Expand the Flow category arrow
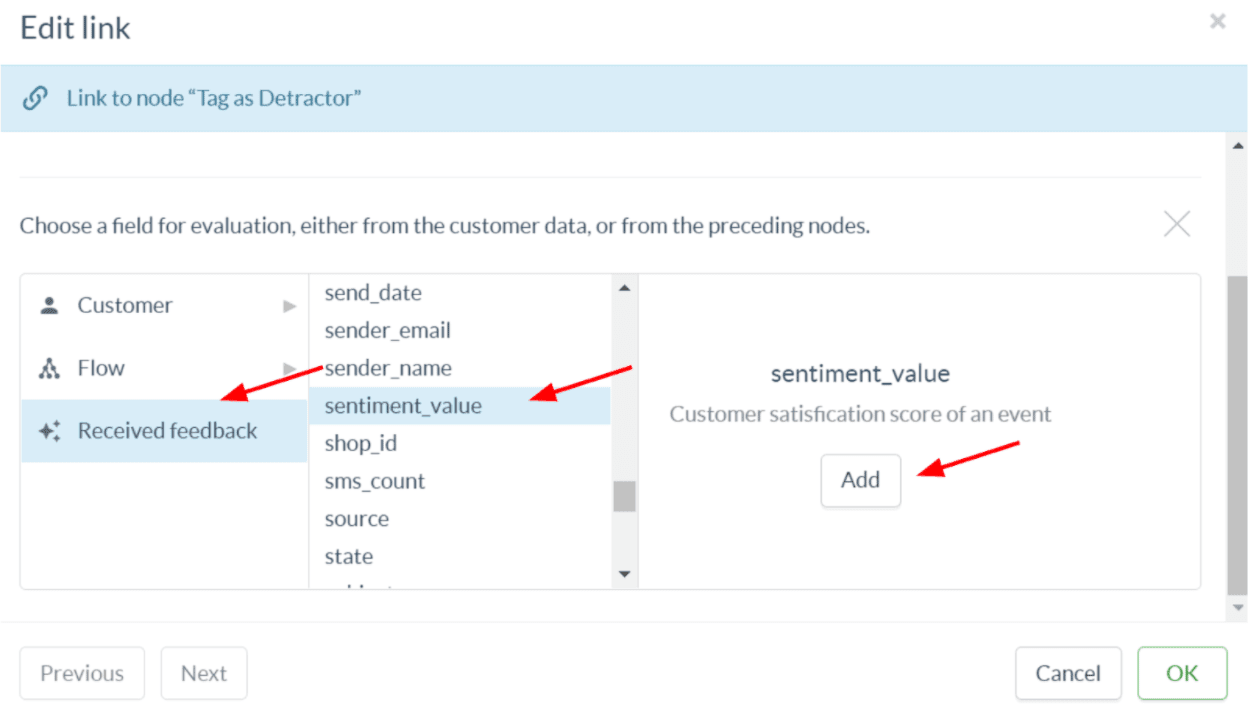This screenshot has width=1254, height=714. (290, 369)
